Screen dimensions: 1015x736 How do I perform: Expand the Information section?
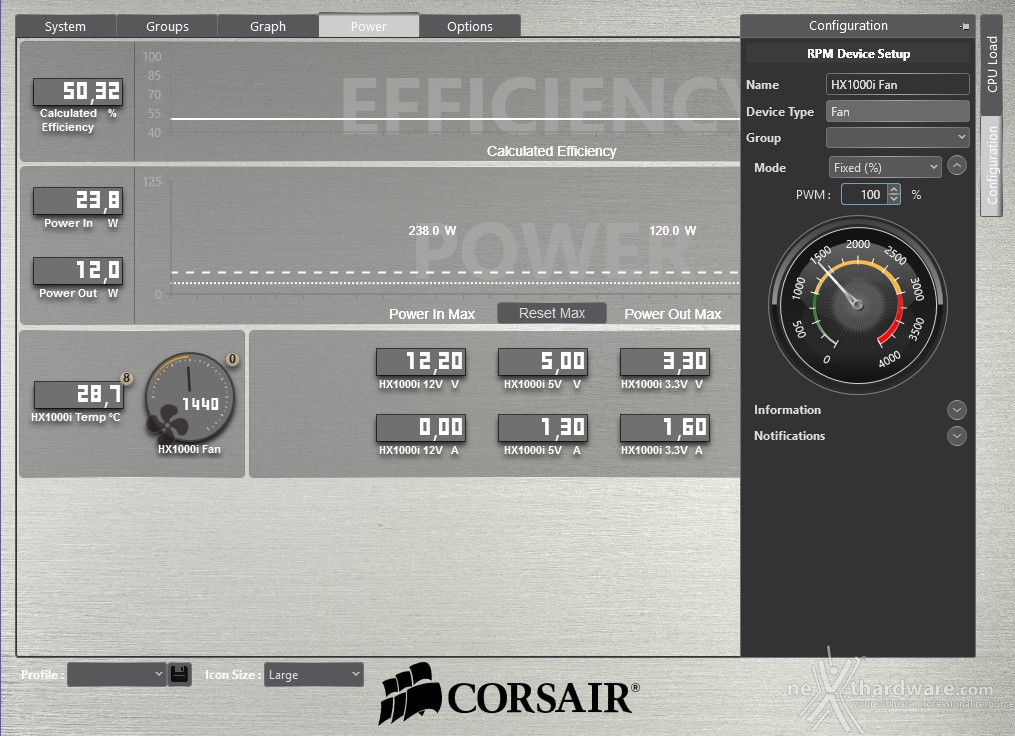(956, 410)
